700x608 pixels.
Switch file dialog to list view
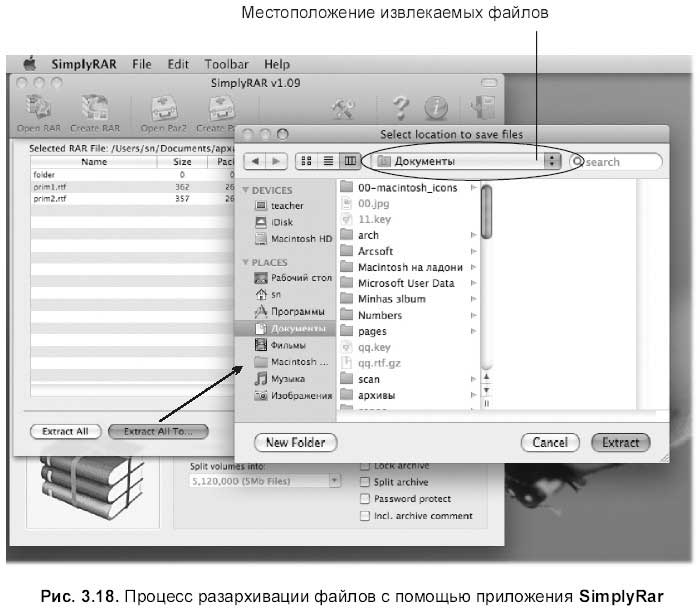coord(328,161)
